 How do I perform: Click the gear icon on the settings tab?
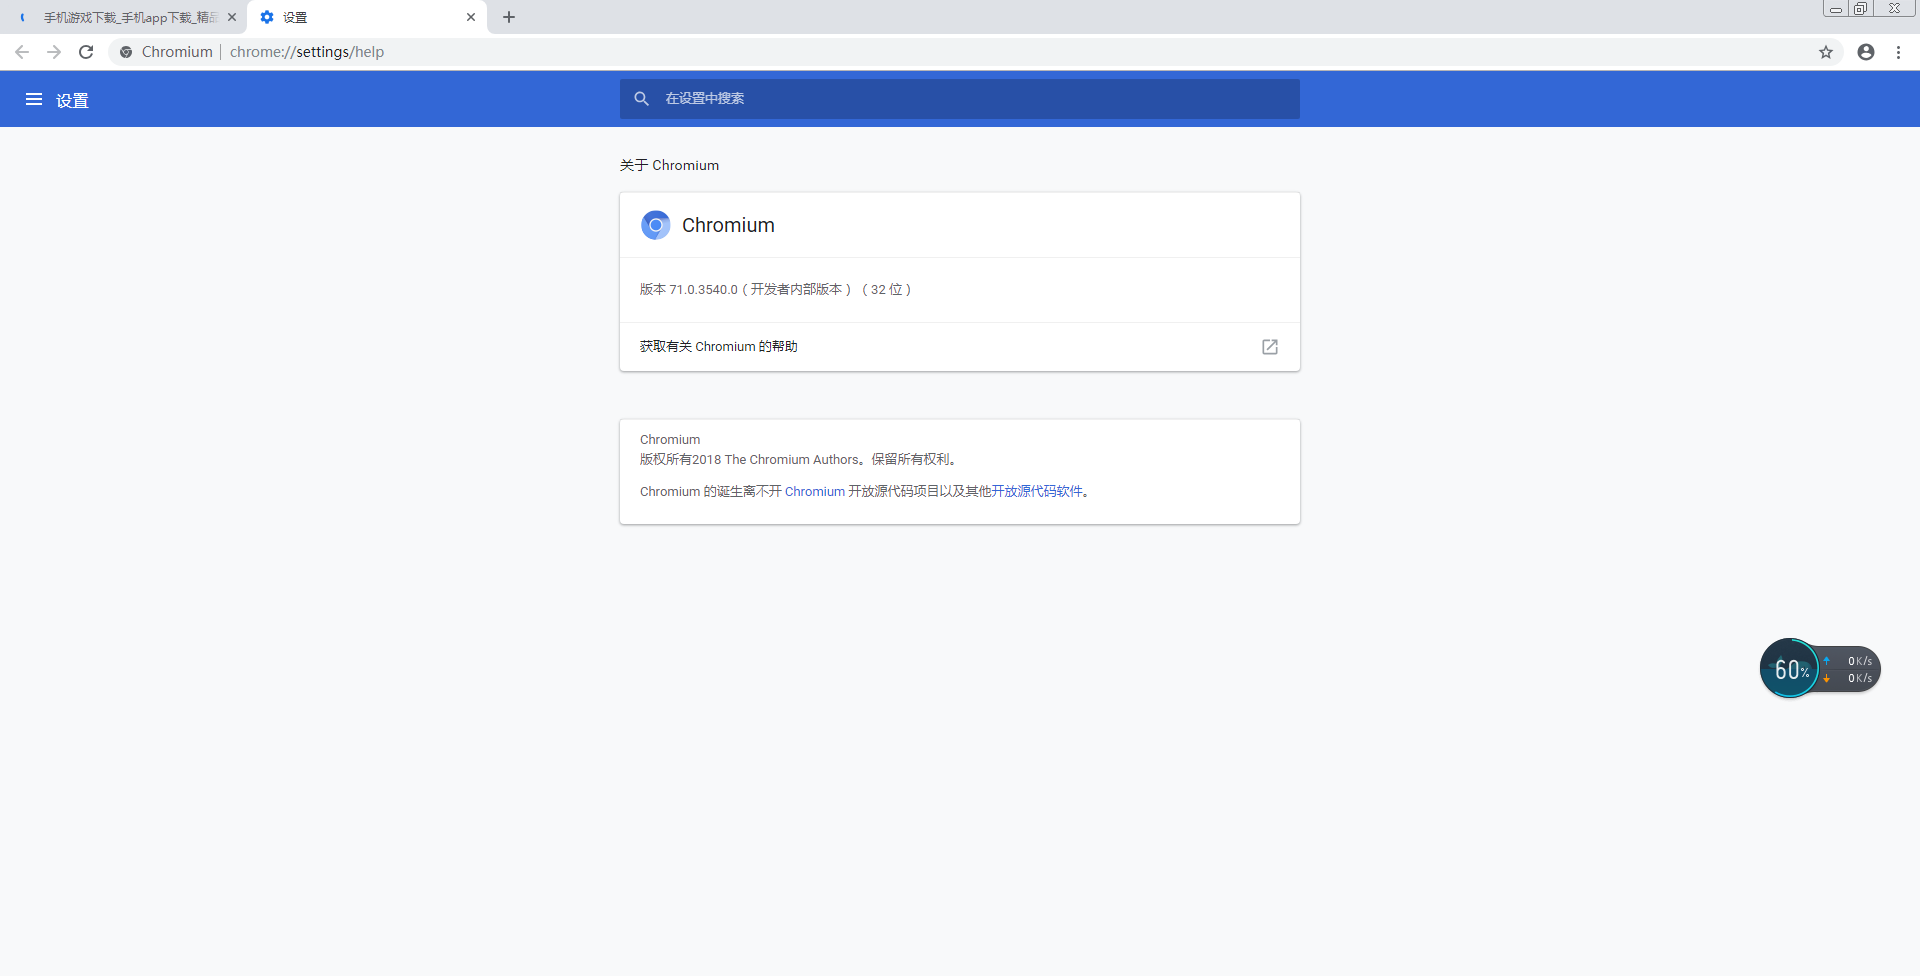click(x=267, y=17)
